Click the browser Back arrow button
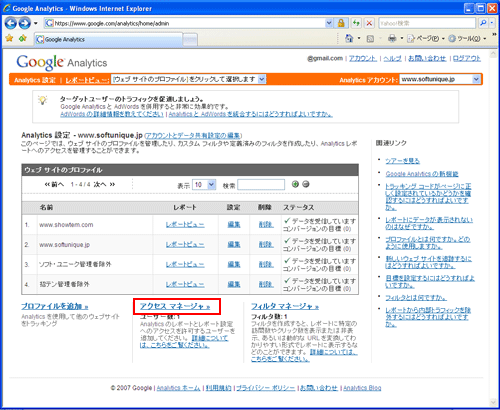This screenshot has width=500, height=410. (x=10, y=23)
